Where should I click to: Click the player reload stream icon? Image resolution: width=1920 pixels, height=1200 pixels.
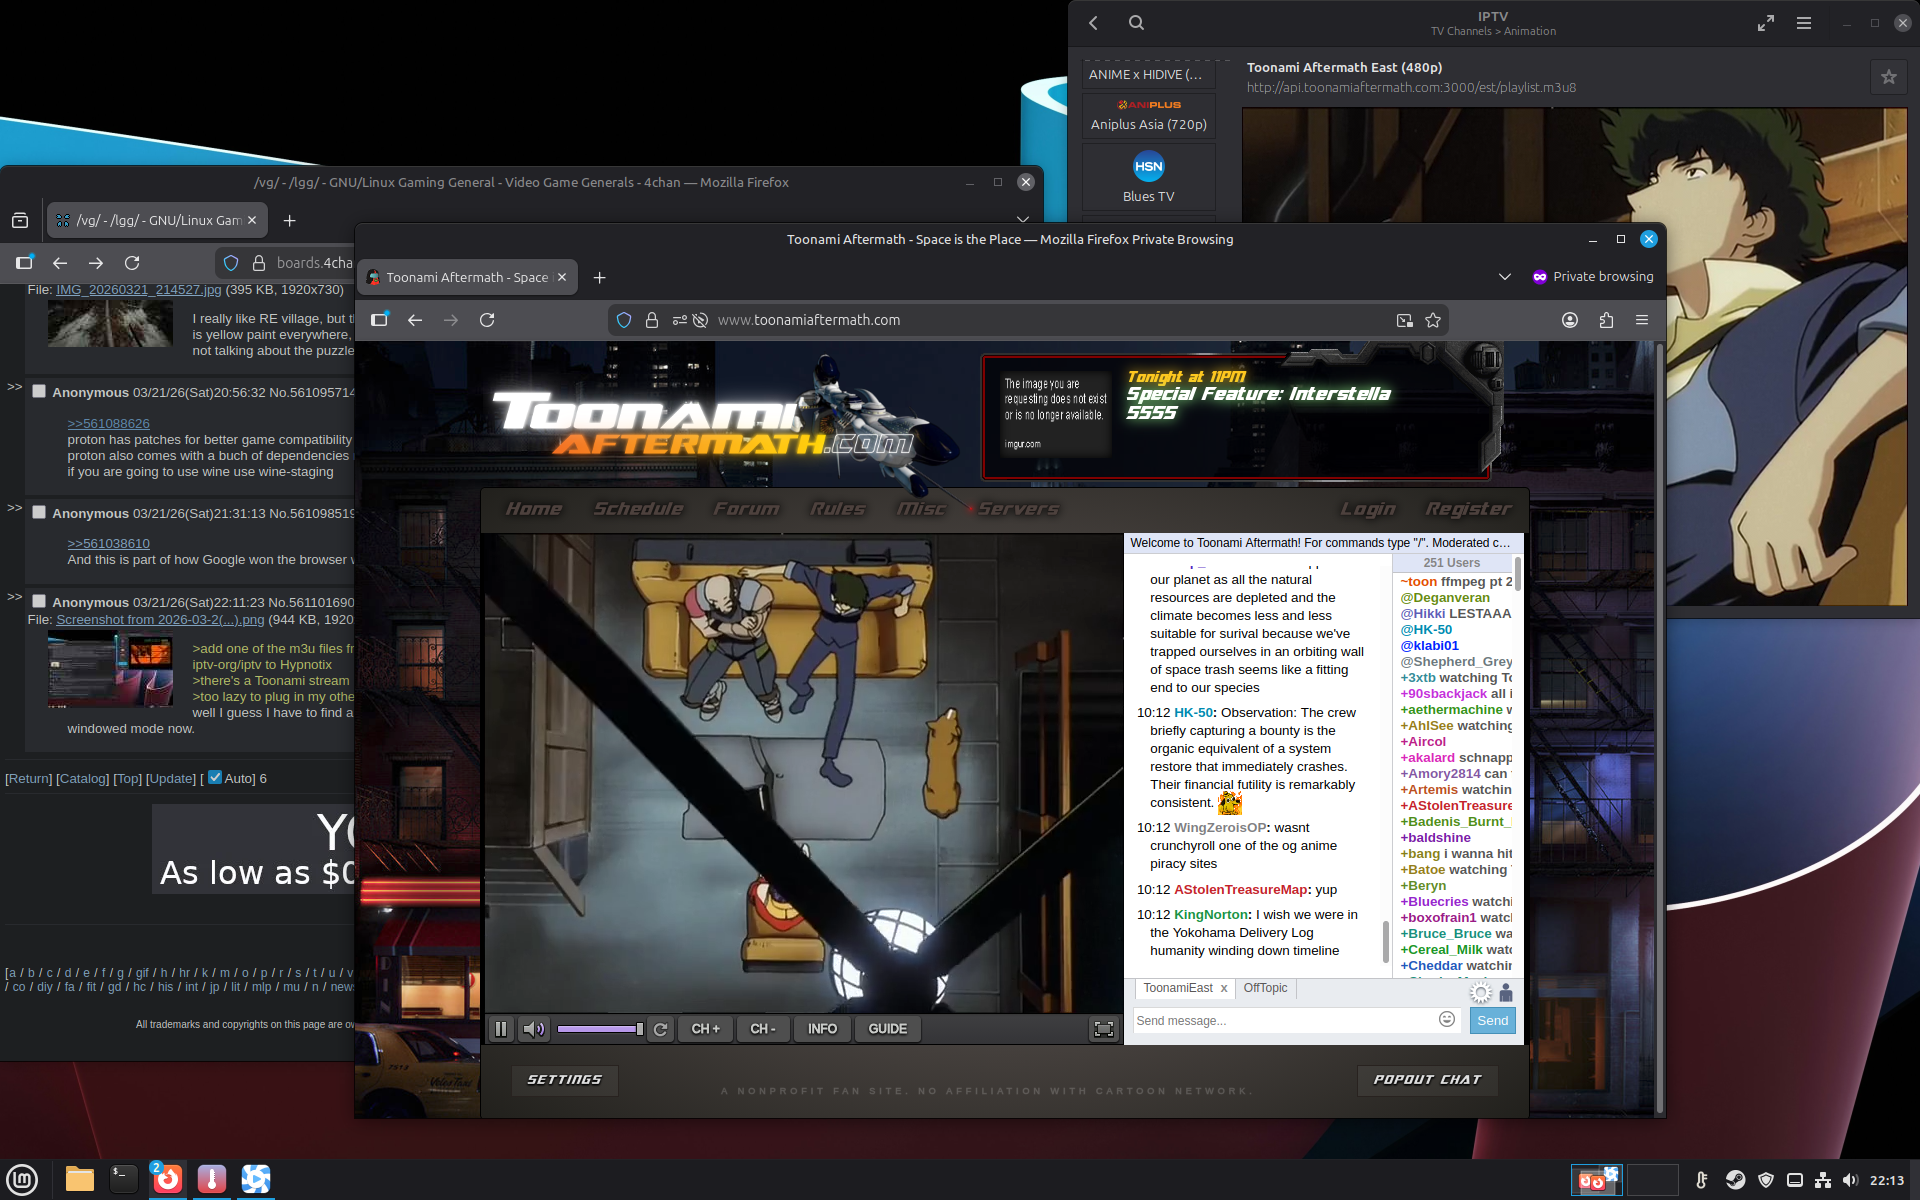[x=660, y=1029]
